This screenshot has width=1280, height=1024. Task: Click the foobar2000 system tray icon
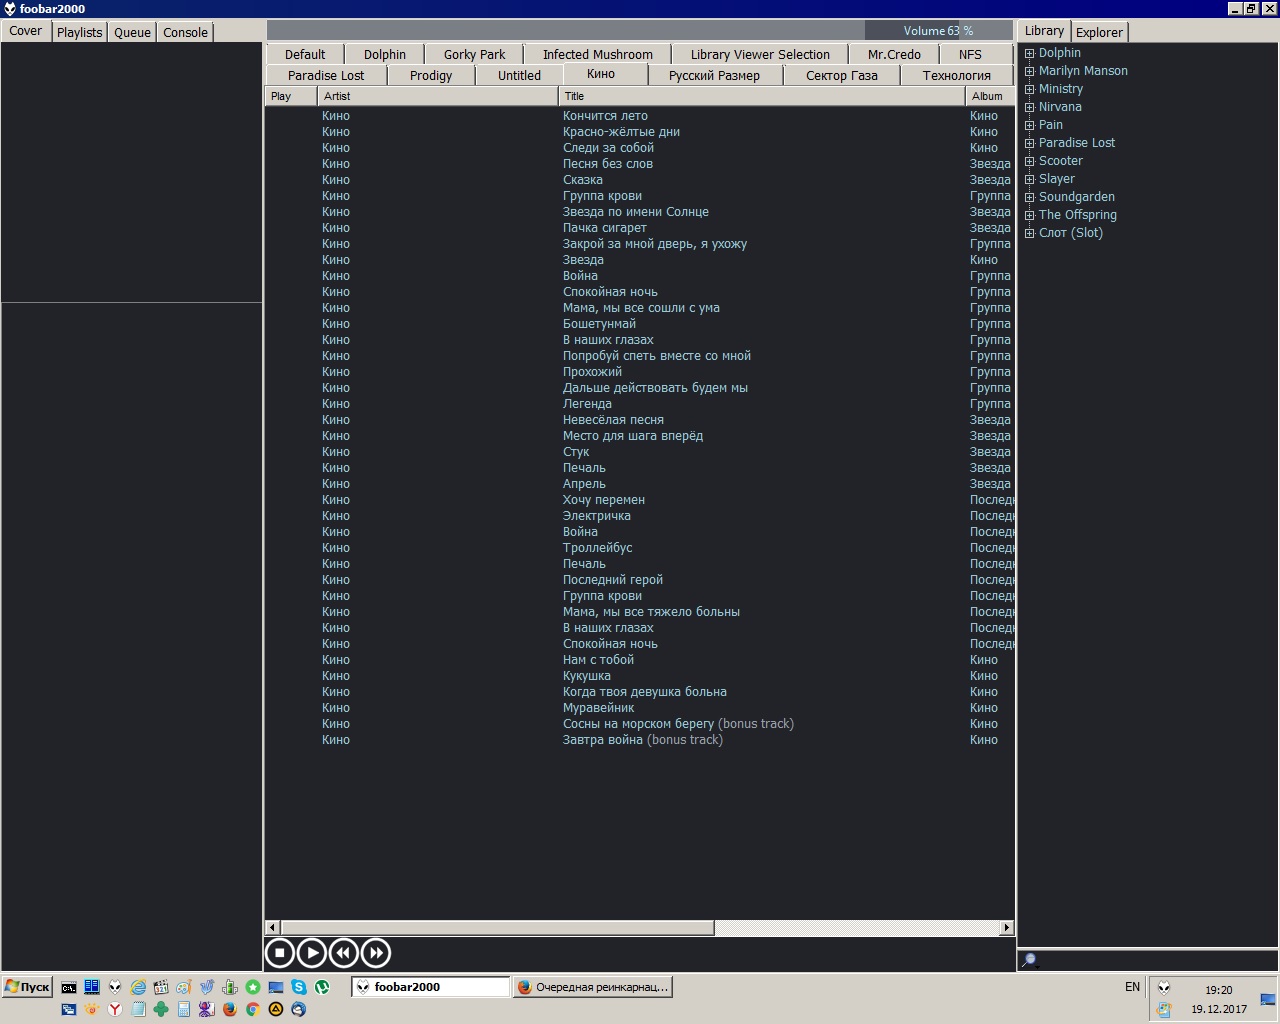tap(1164, 988)
